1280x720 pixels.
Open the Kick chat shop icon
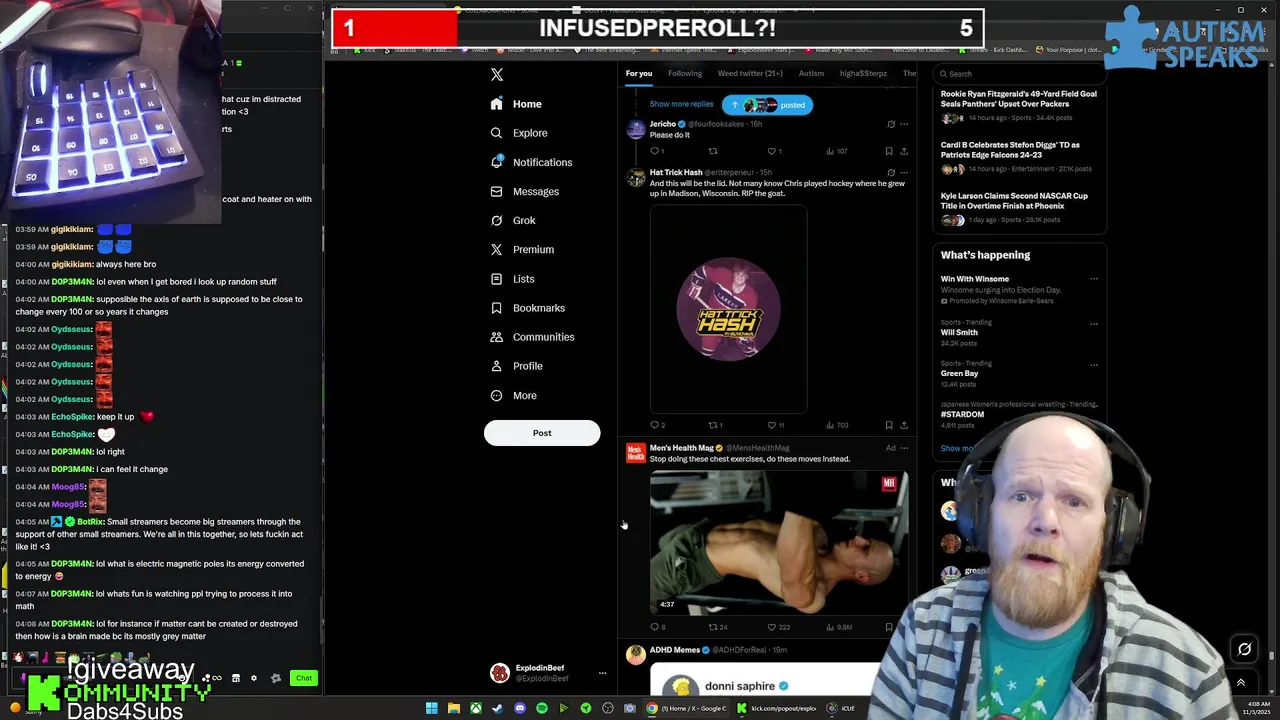[236, 678]
